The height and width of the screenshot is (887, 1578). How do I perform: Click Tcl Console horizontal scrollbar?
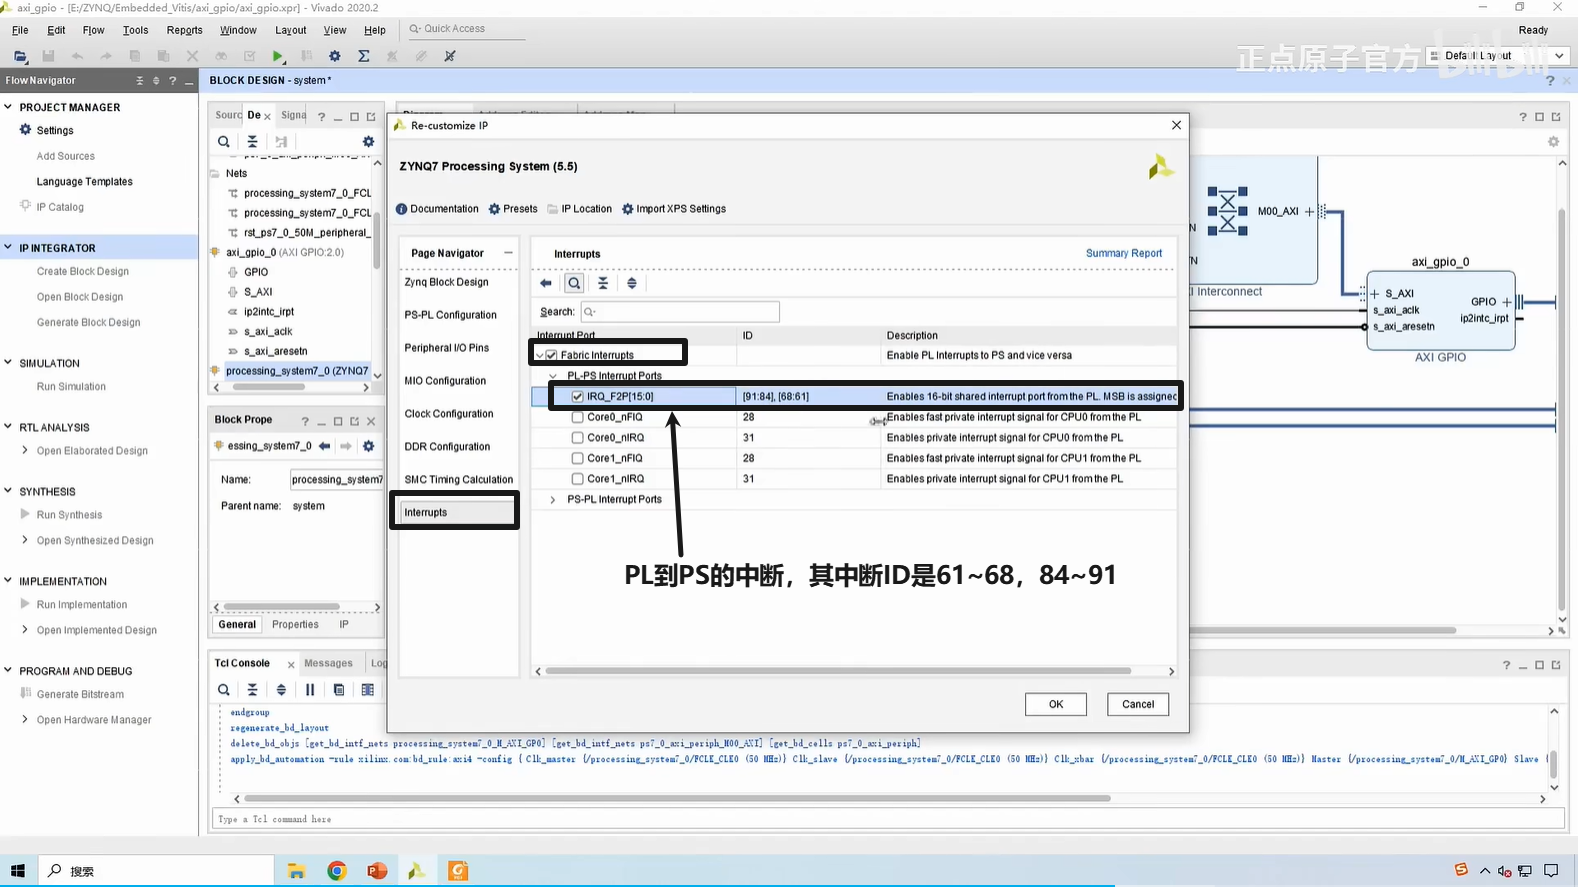coord(677,798)
